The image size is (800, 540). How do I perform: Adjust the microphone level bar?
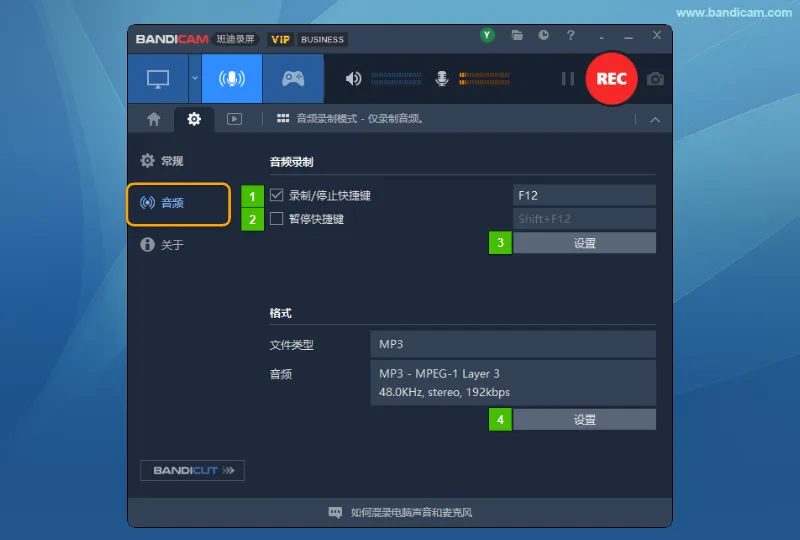484,79
